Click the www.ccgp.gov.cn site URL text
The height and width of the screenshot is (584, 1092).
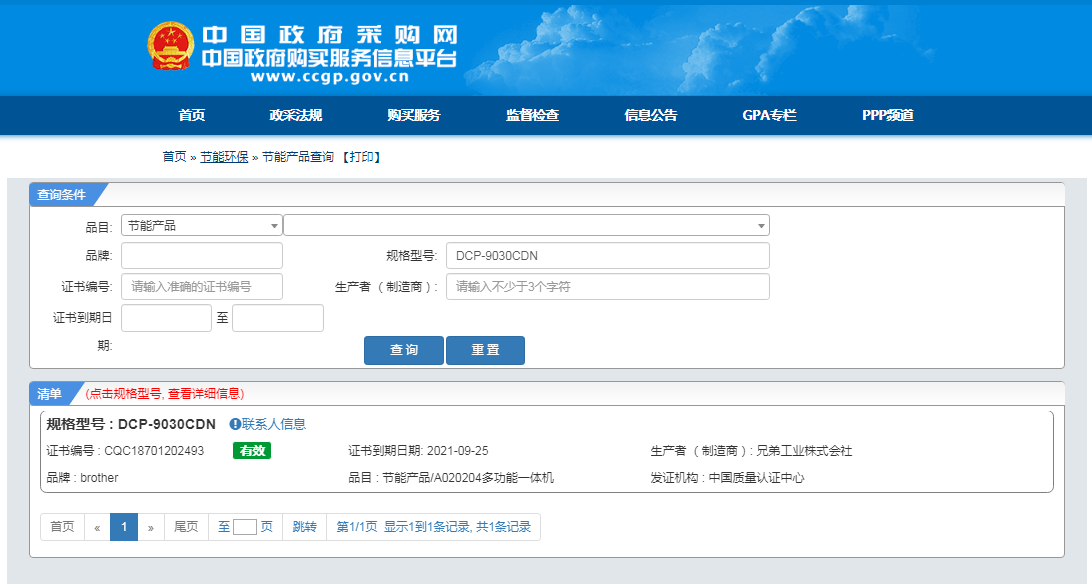click(x=329, y=77)
